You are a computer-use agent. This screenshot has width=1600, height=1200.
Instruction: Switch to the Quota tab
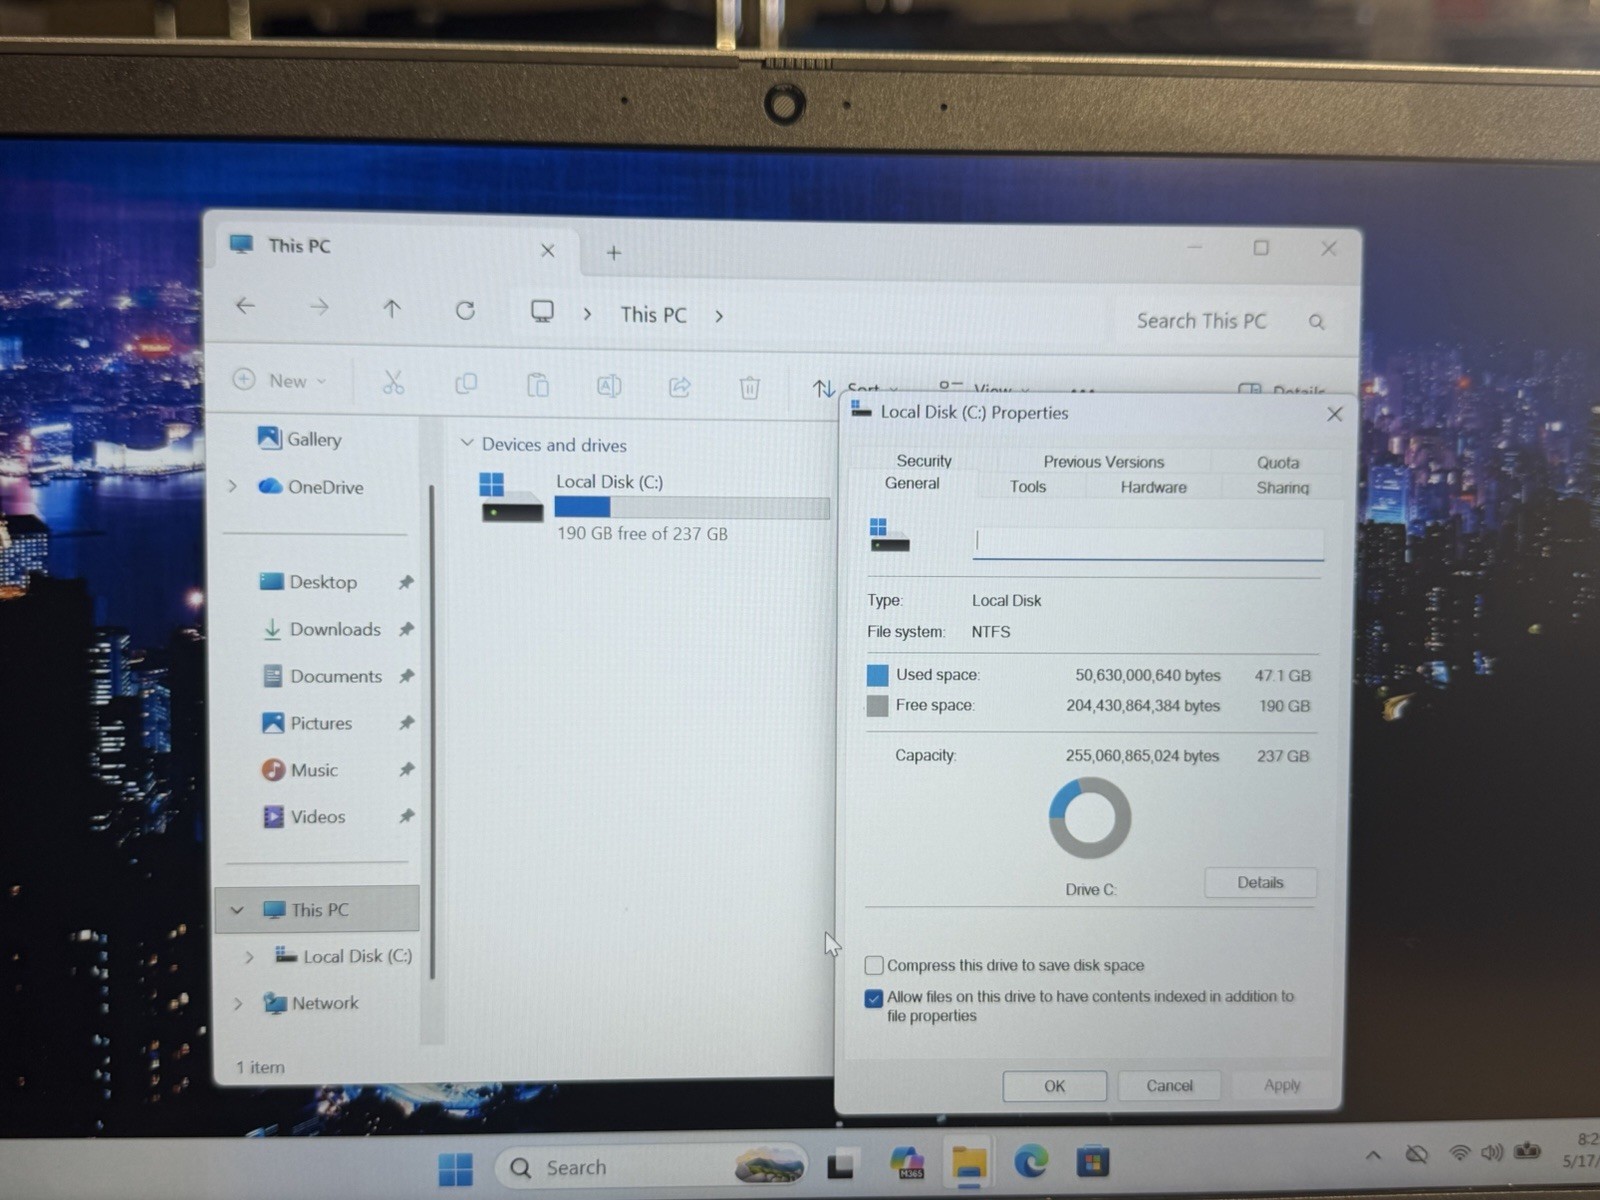(x=1278, y=462)
